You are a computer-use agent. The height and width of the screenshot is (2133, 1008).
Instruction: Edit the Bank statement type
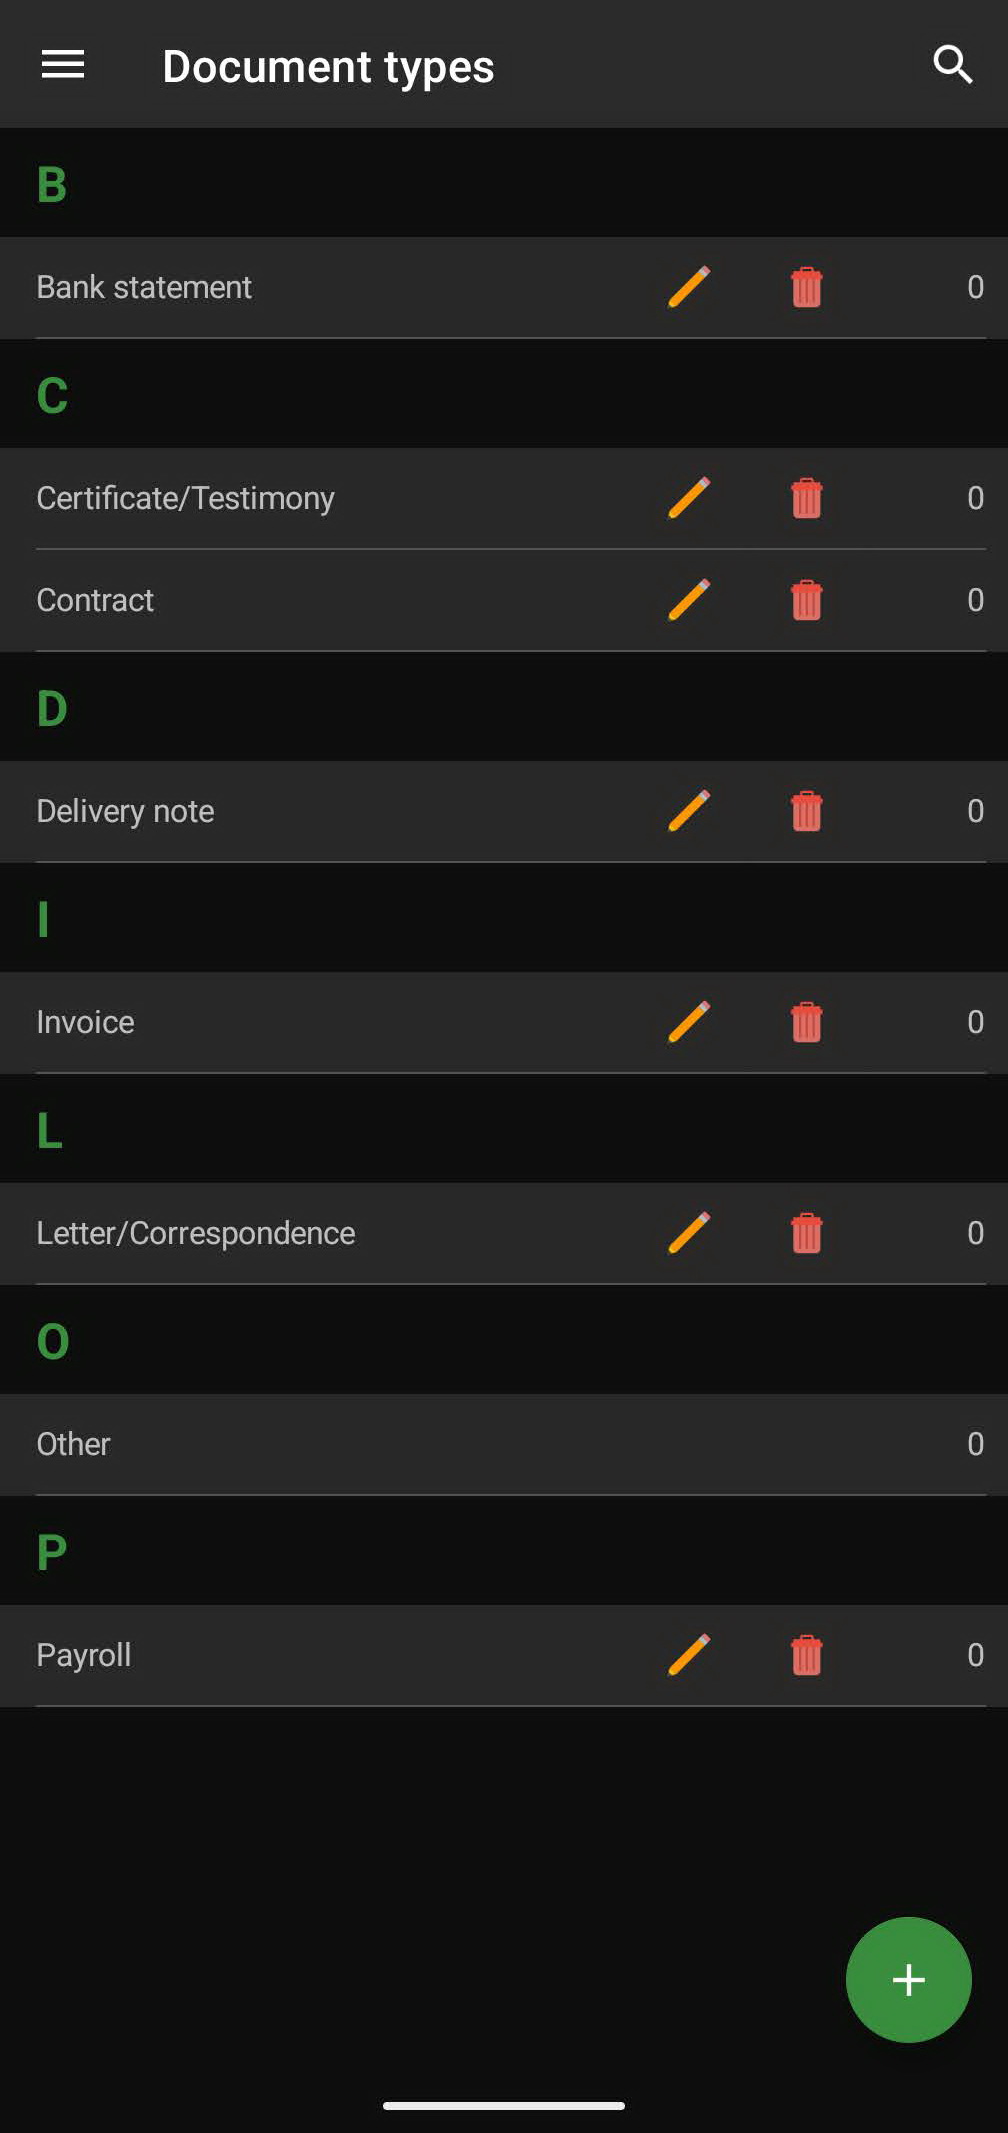coord(689,287)
